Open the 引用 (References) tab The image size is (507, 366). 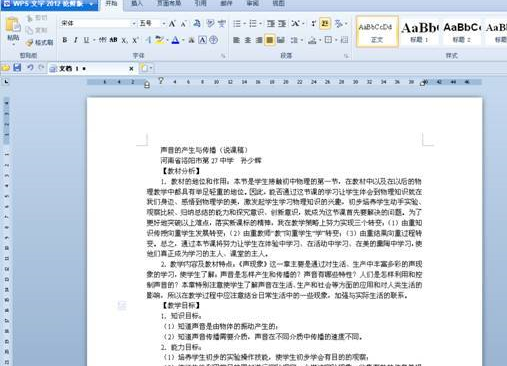pyautogui.click(x=200, y=3)
